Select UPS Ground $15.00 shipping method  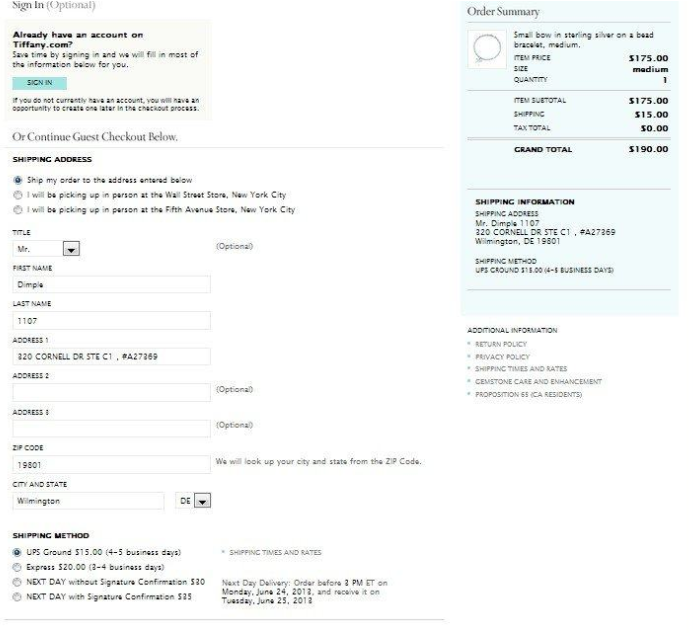[x=17, y=553]
